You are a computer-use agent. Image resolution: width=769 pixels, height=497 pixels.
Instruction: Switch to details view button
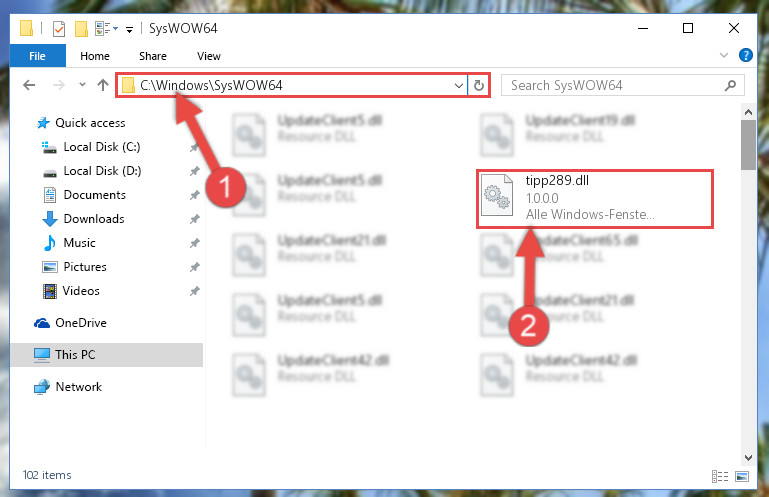coord(719,476)
